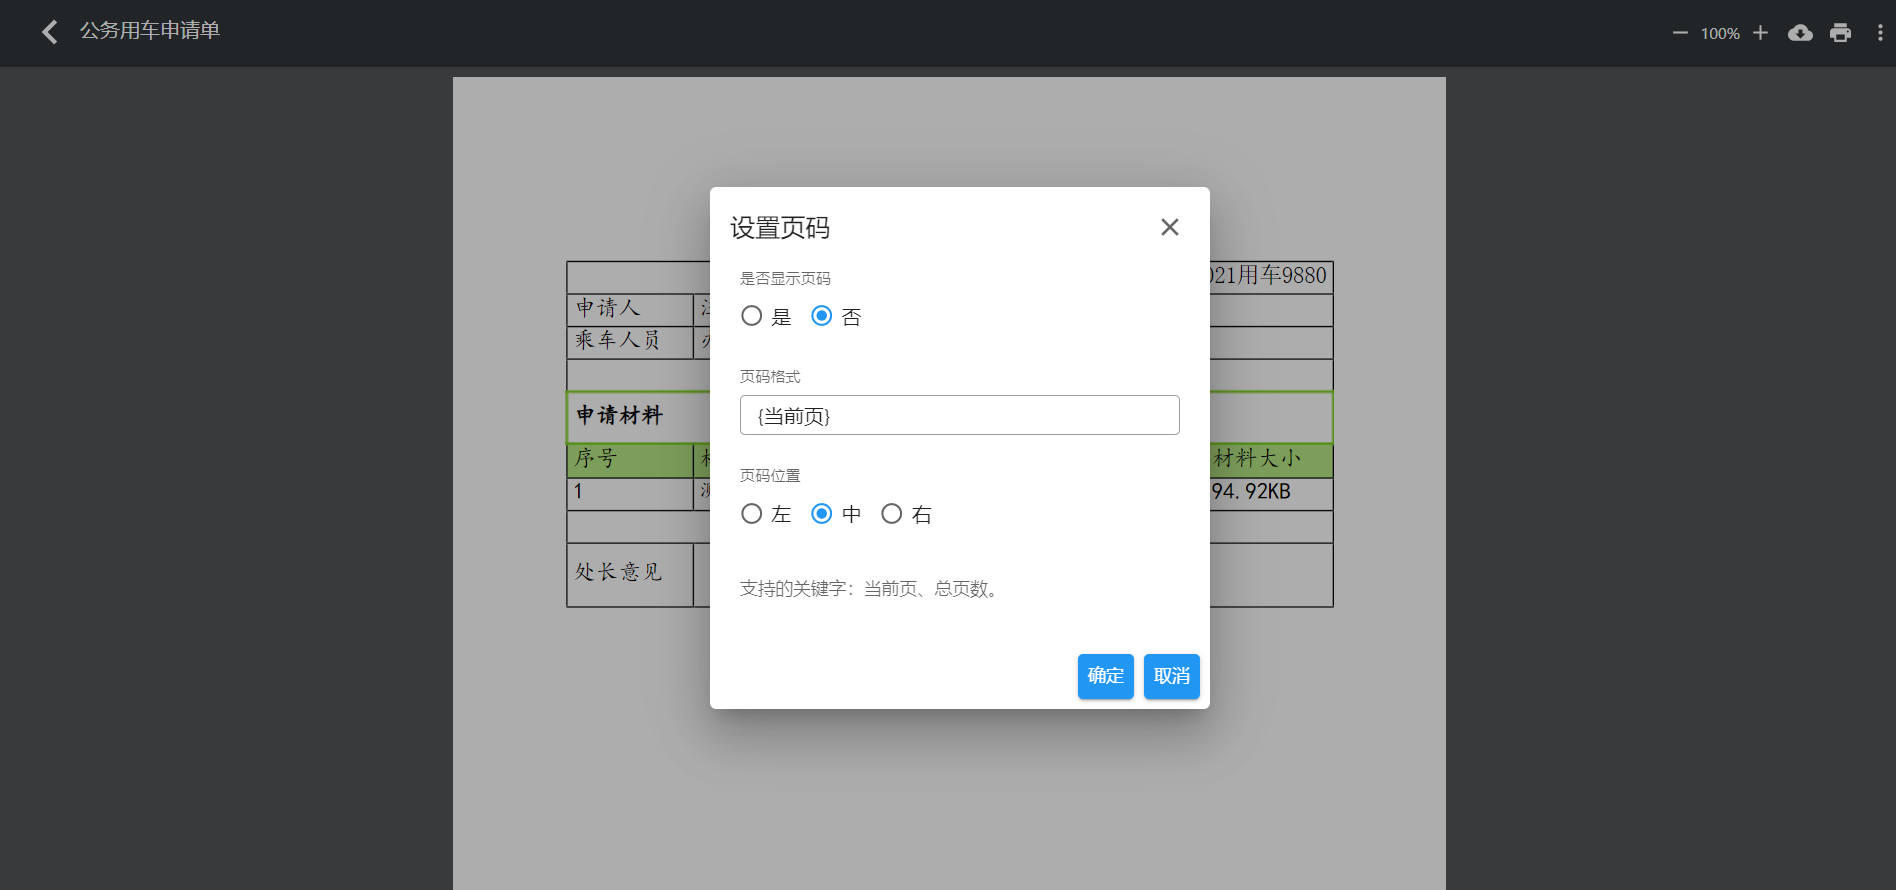Image resolution: width=1896 pixels, height=890 pixels.
Task: Go back using the left arrow icon
Action: [x=49, y=32]
